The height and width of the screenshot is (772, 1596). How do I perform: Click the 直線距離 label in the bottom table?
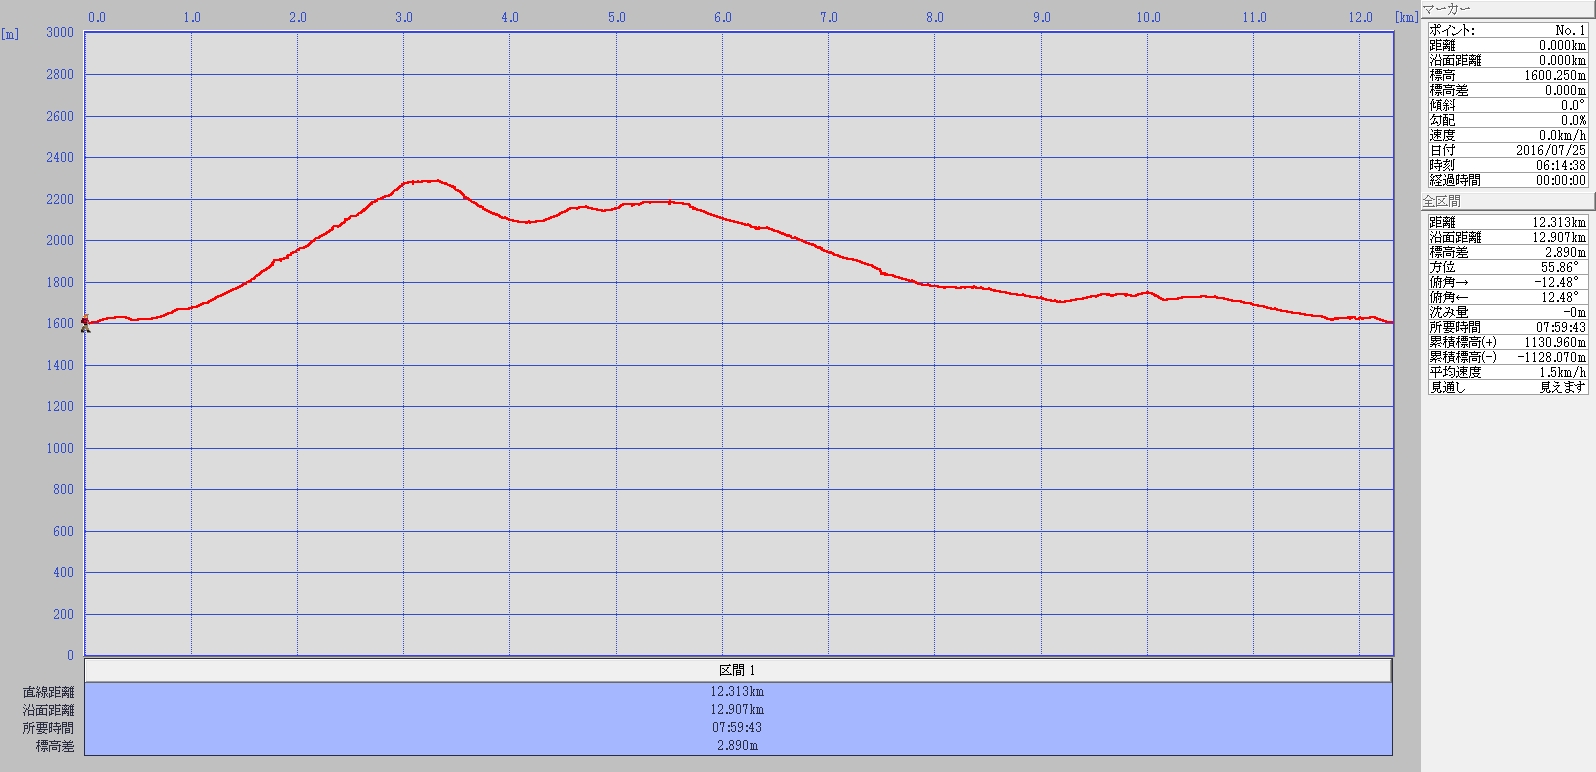tap(49, 692)
